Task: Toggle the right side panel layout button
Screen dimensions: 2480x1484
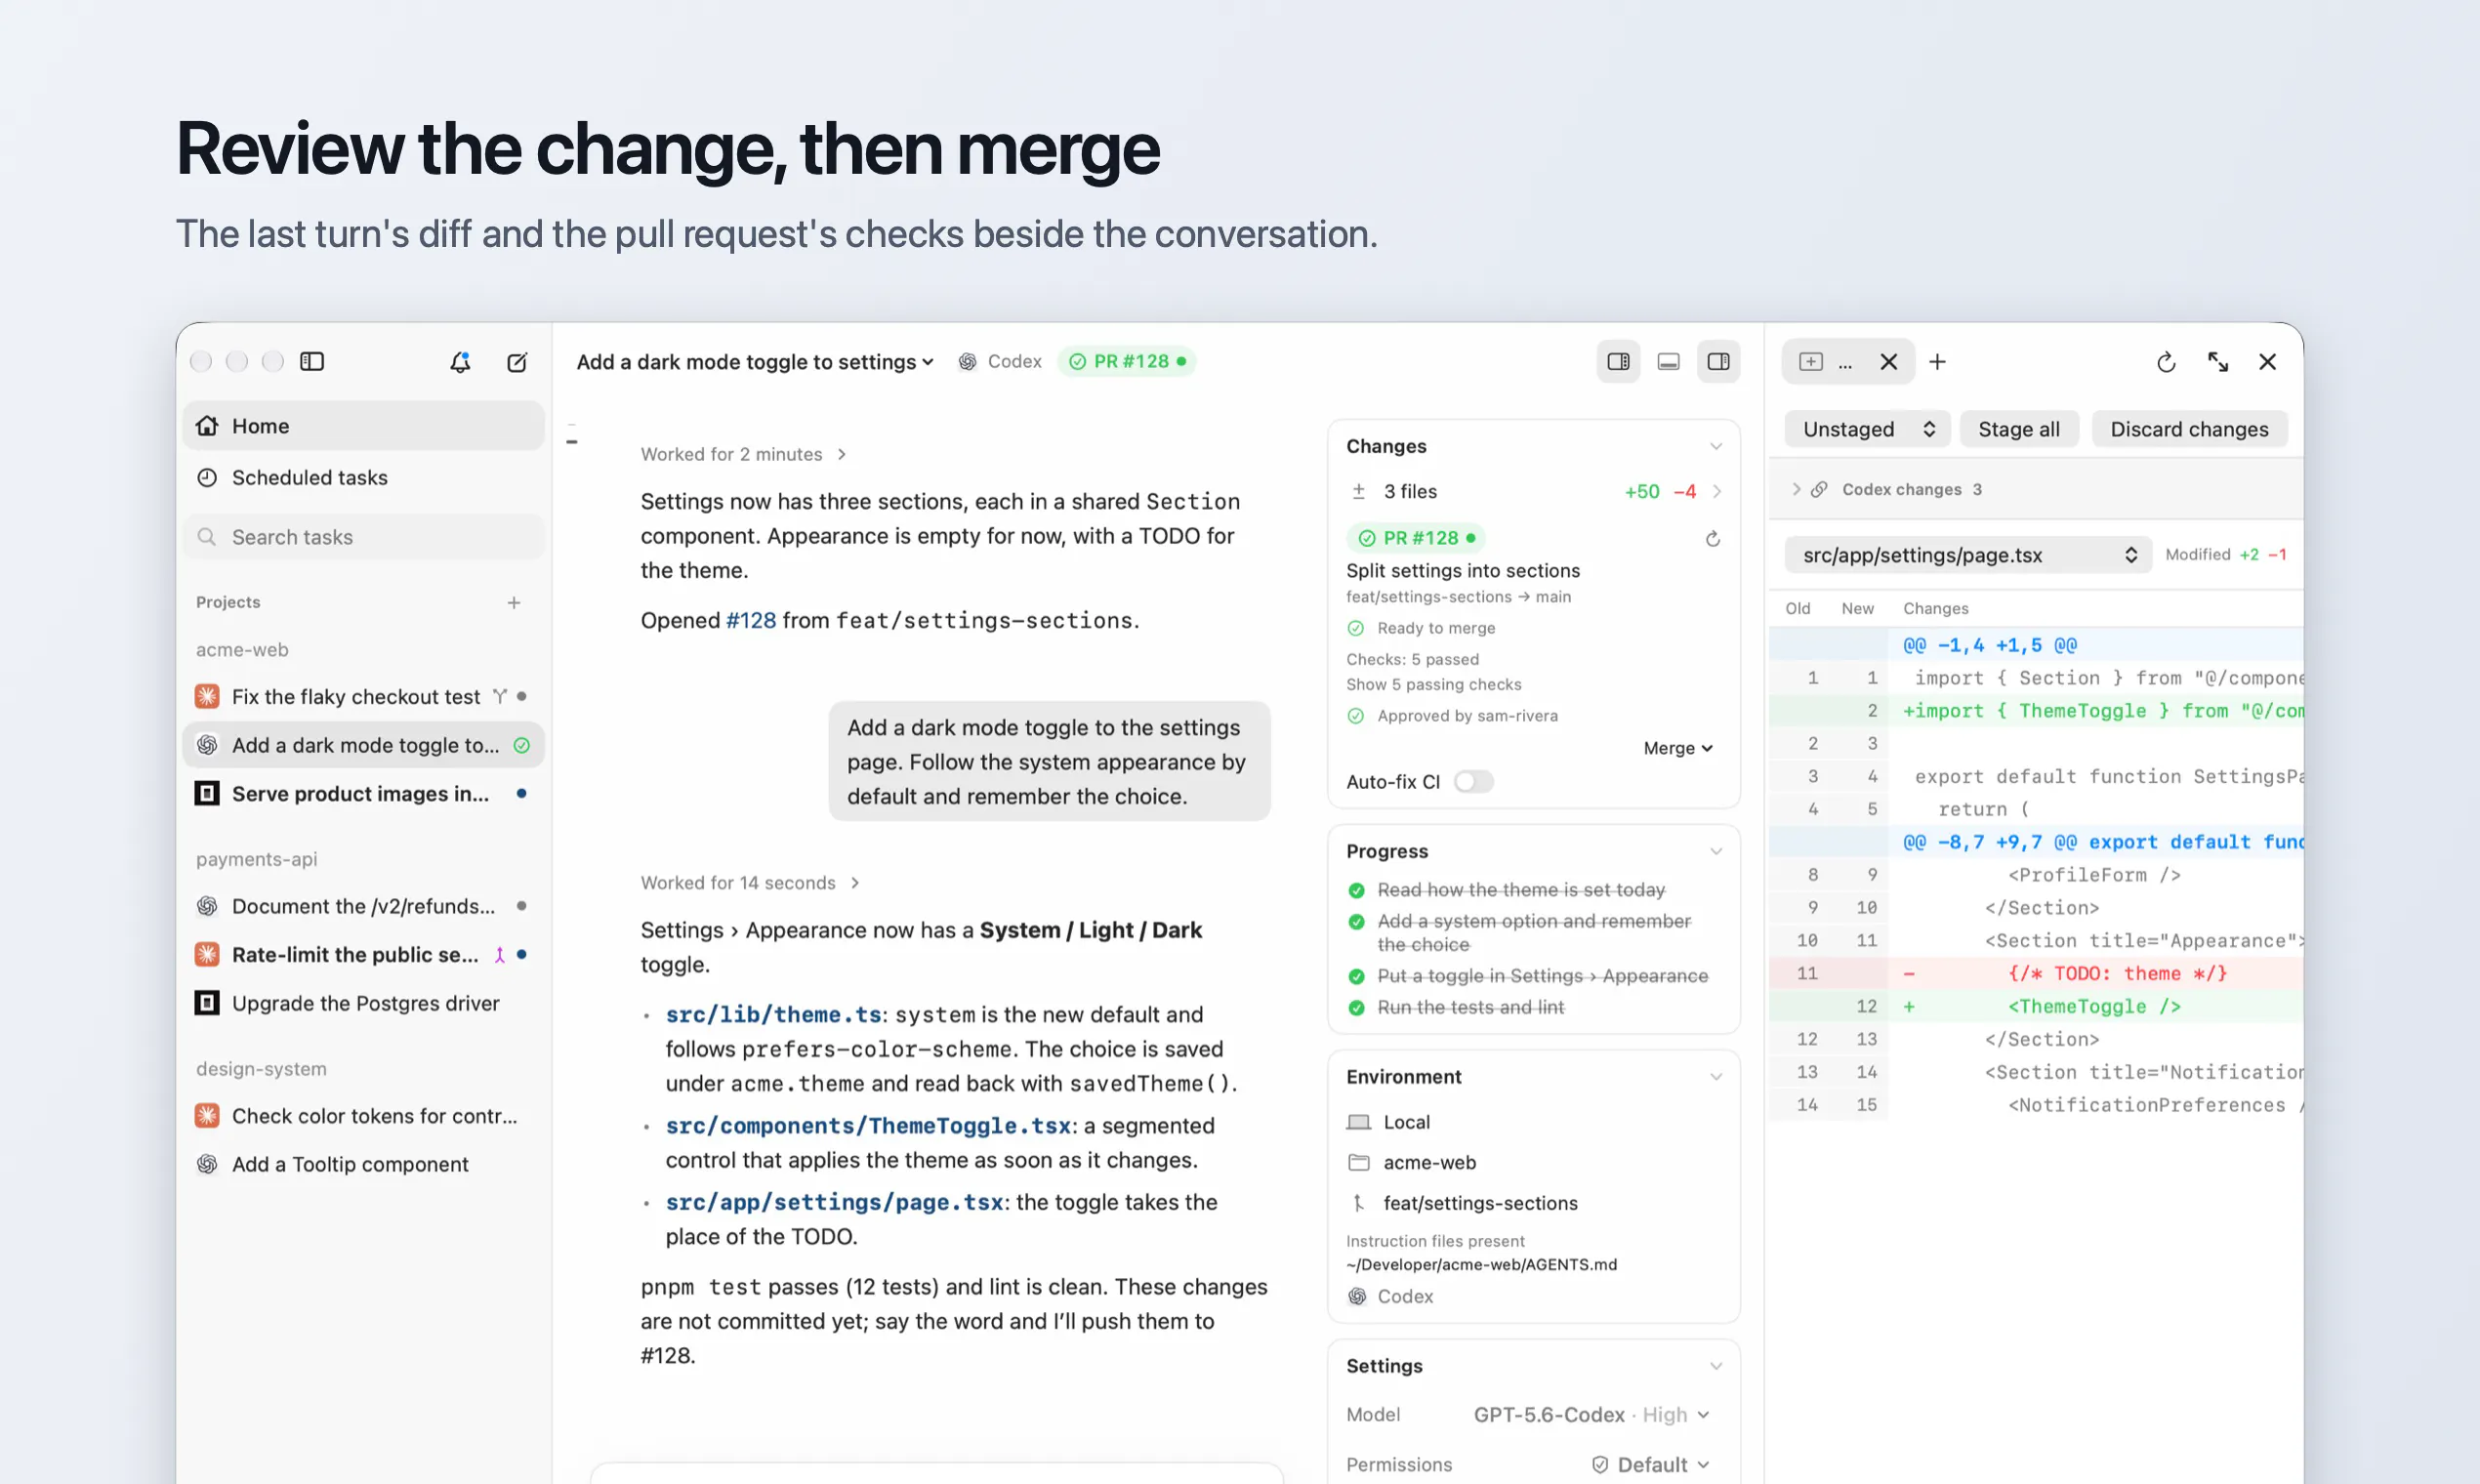Action: click(1718, 362)
